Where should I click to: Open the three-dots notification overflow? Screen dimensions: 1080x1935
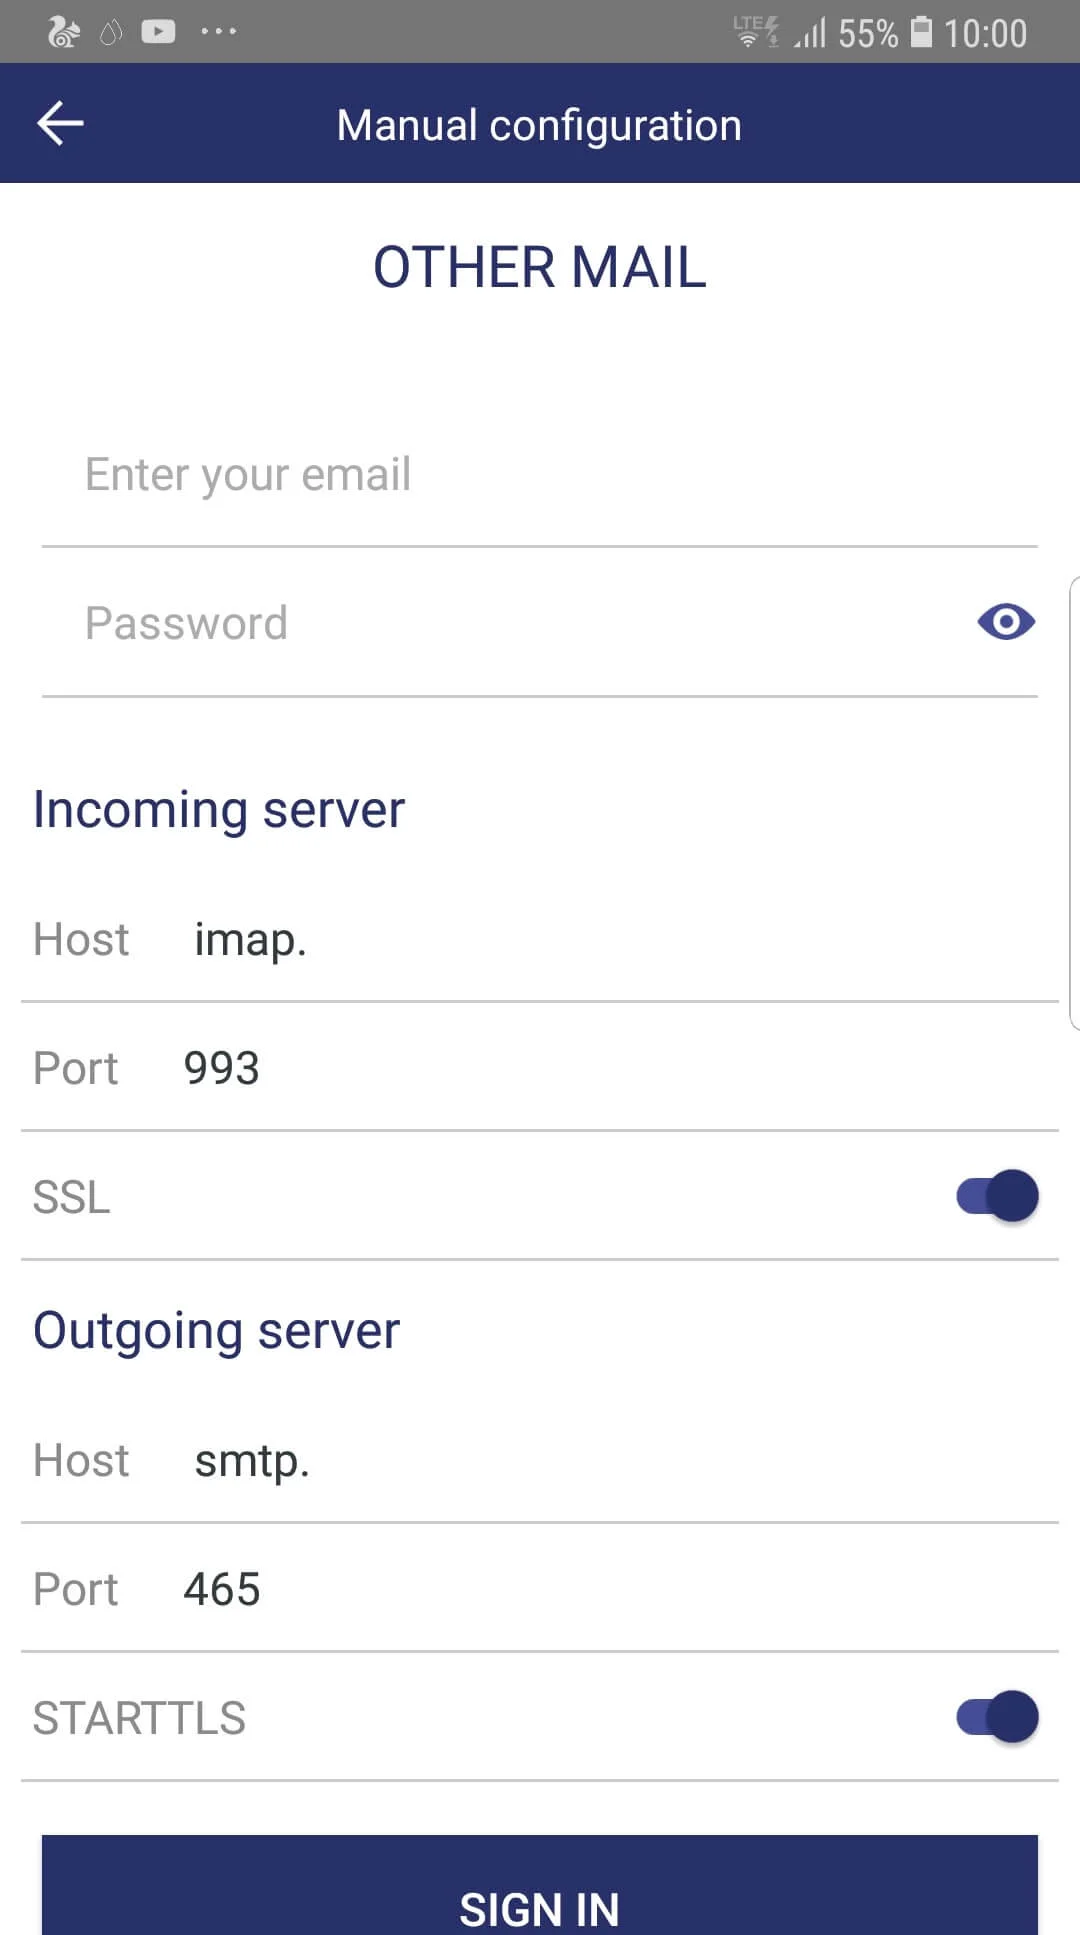(x=218, y=32)
